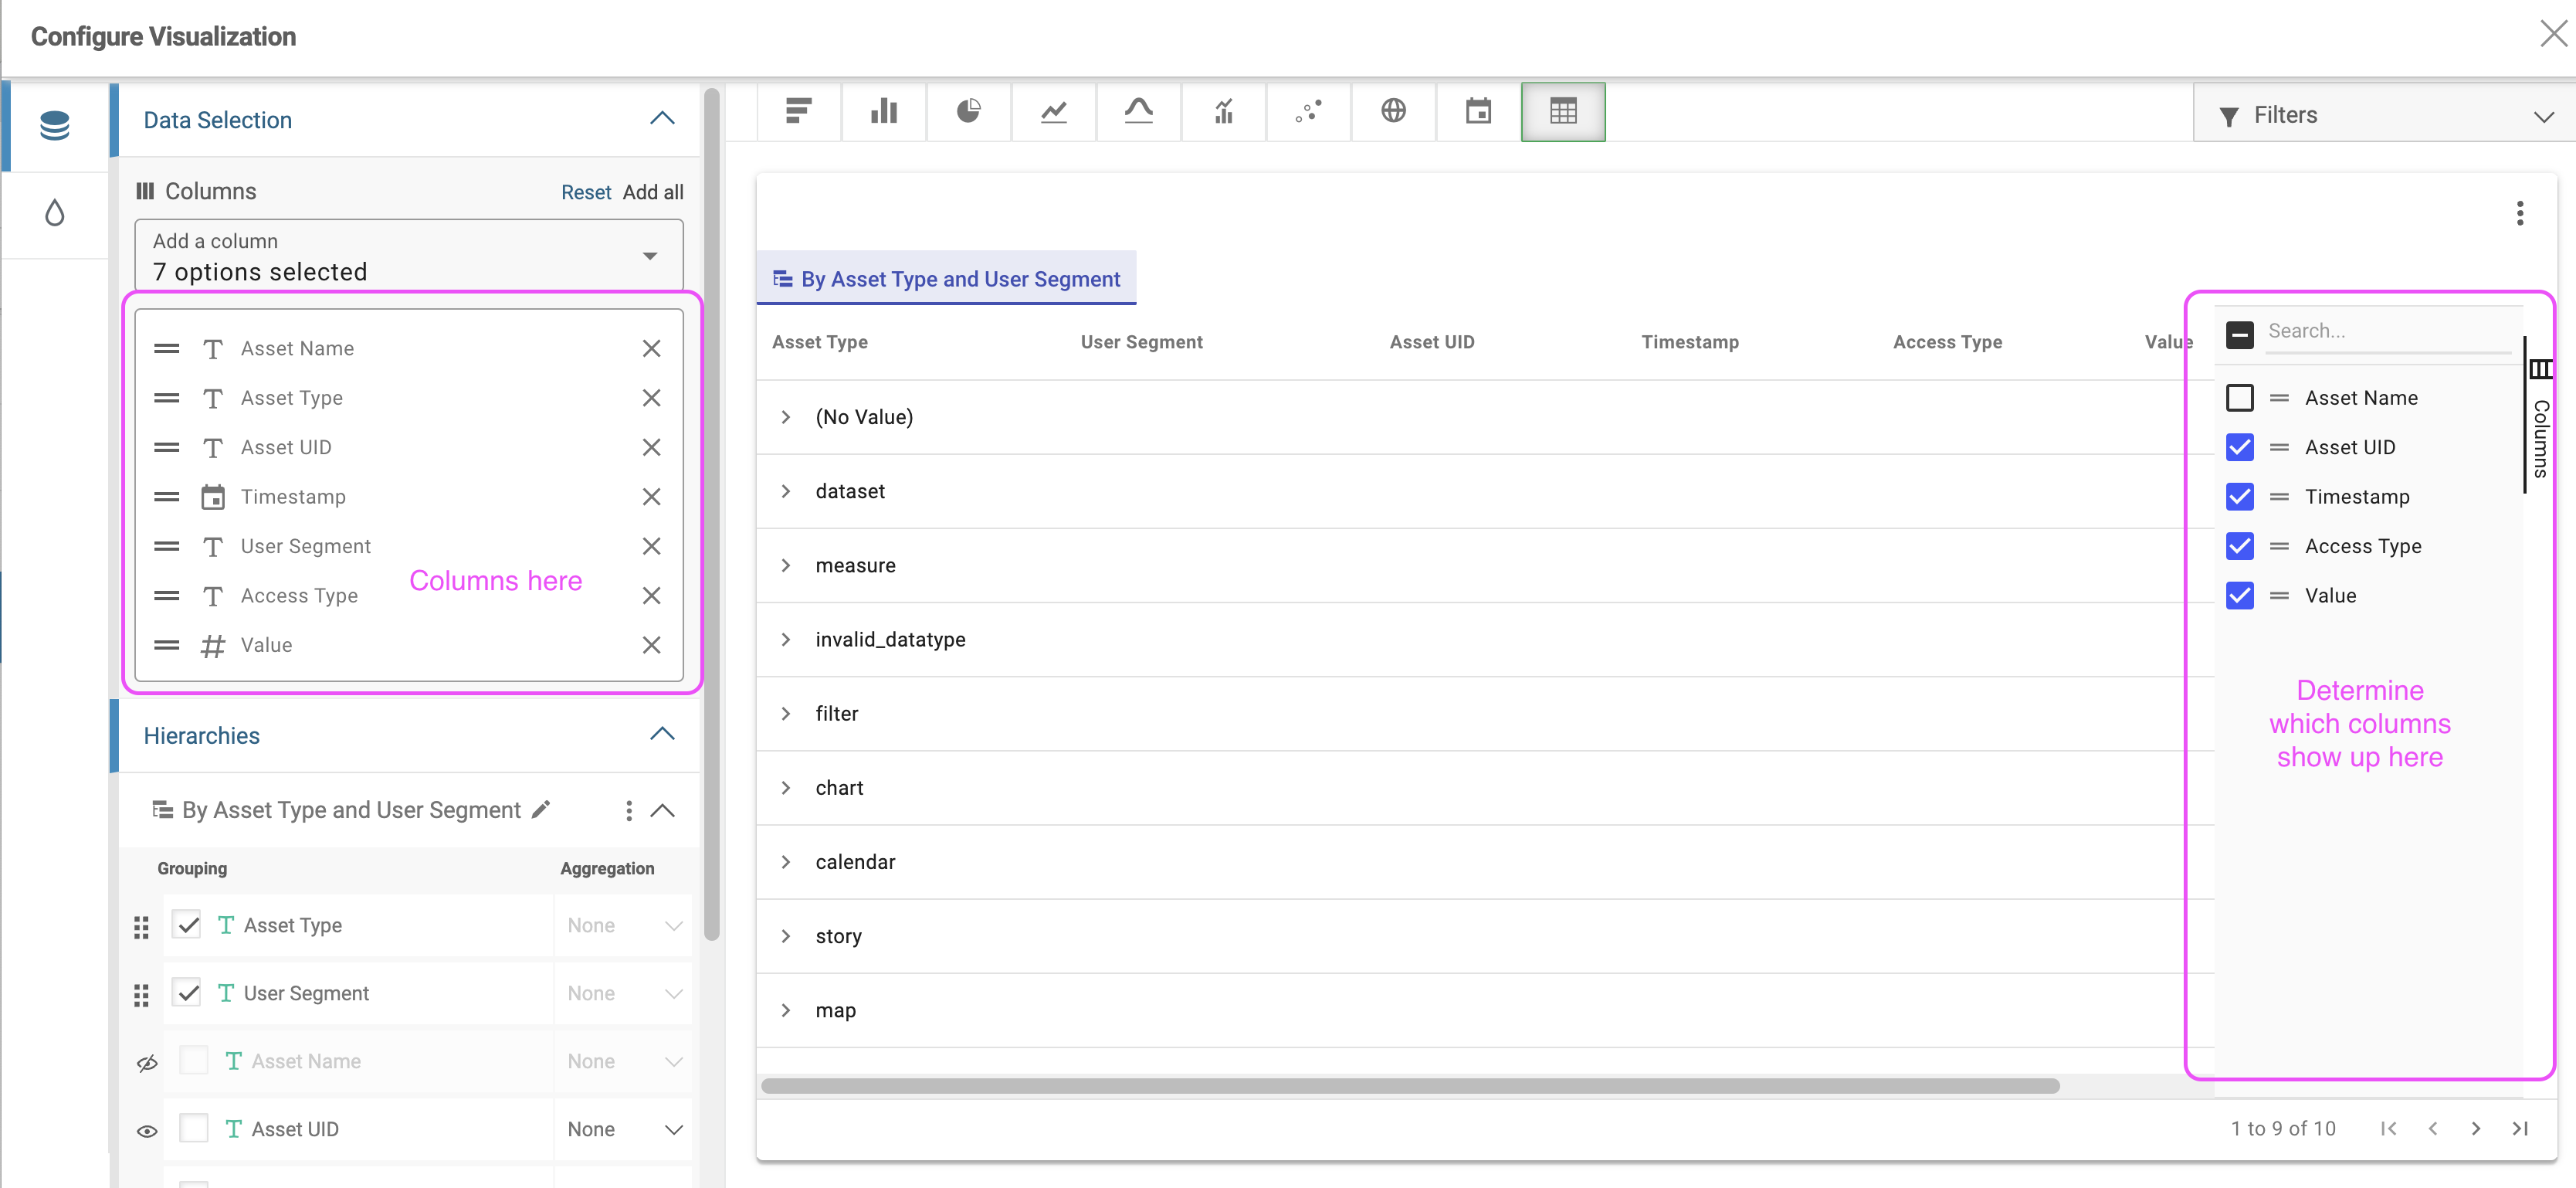Grab drag handle for Asset Type grouping
The image size is (2576, 1188).
[141, 927]
